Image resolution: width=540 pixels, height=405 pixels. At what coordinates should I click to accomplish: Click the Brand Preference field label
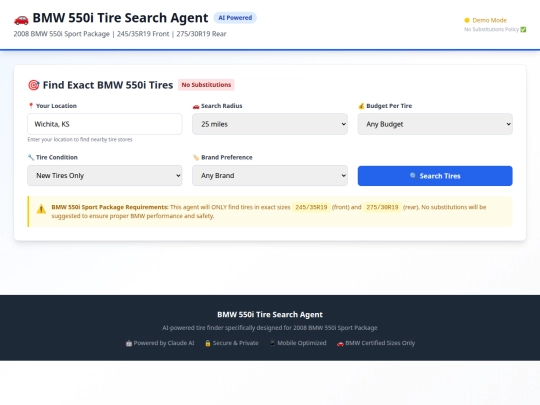pyautogui.click(x=227, y=157)
